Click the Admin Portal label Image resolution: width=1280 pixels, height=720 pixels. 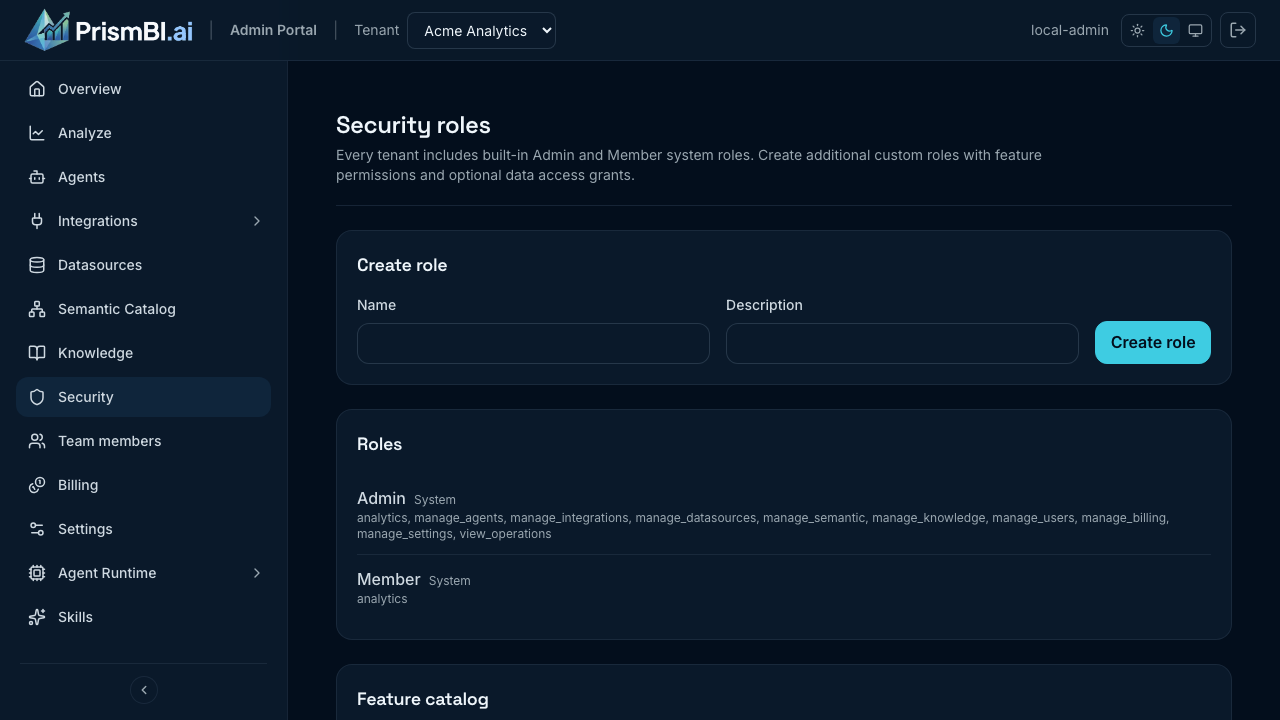tap(273, 30)
